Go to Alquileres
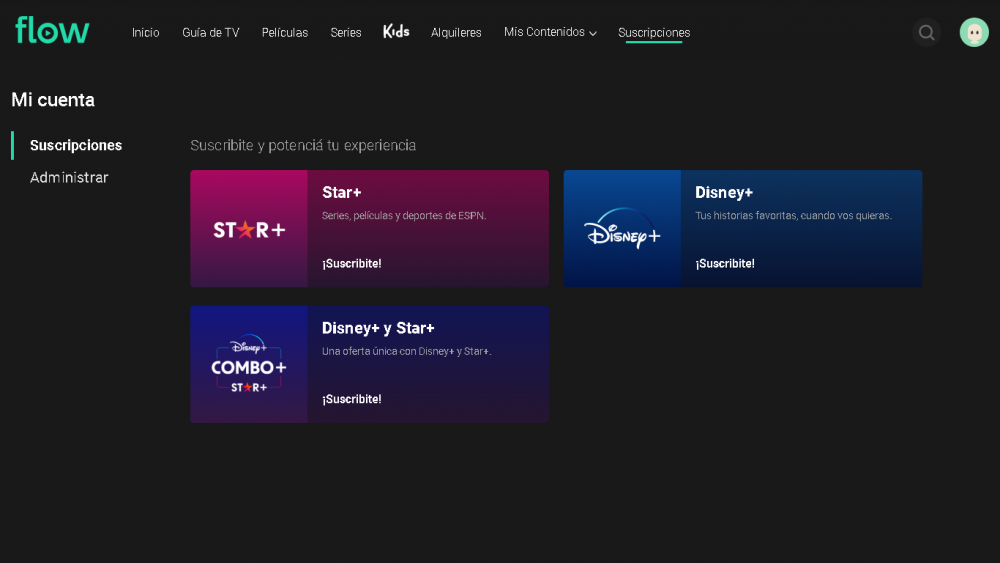The height and width of the screenshot is (563, 1000). pos(456,33)
